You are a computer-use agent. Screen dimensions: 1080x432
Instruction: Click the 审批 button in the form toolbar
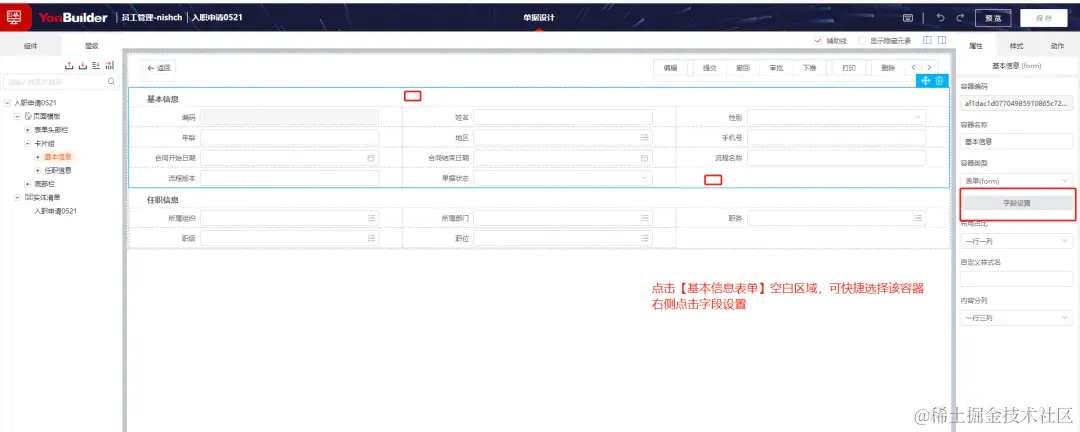click(776, 68)
